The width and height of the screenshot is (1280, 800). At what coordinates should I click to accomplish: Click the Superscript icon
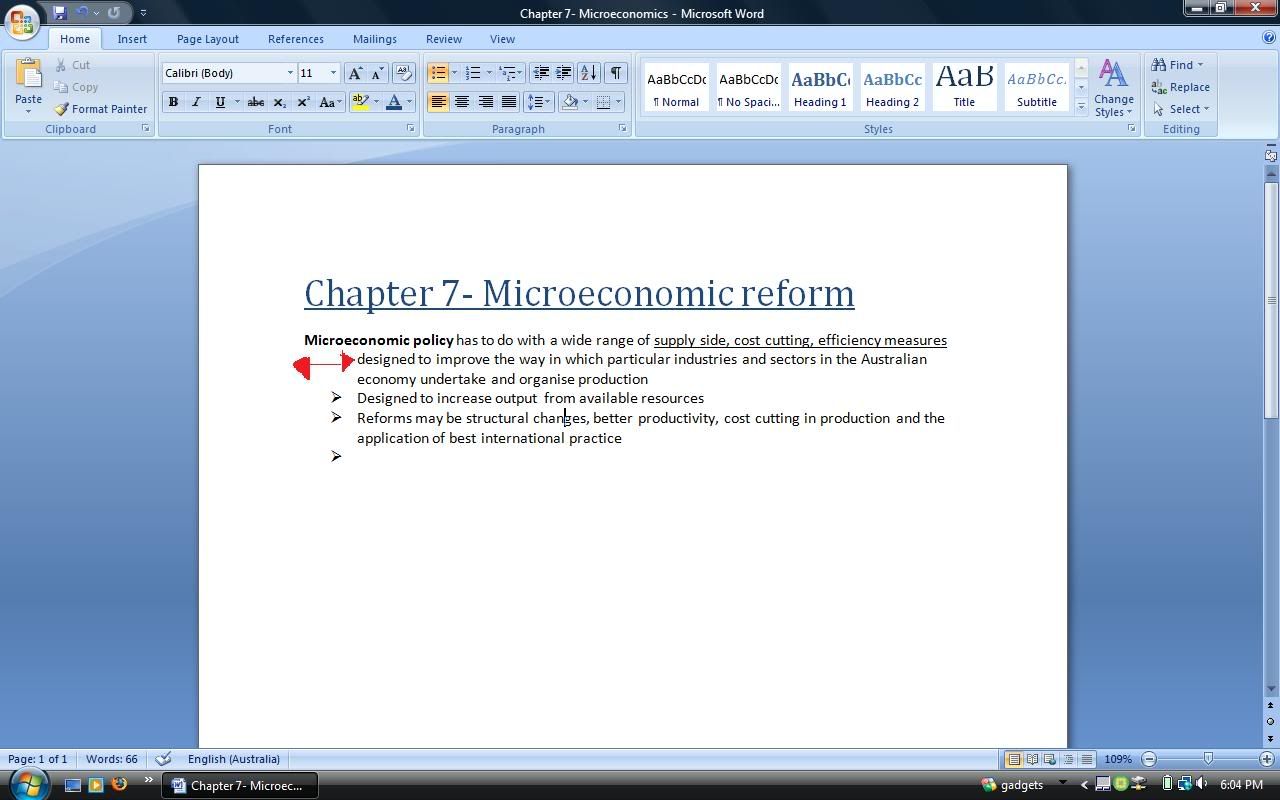click(x=303, y=102)
